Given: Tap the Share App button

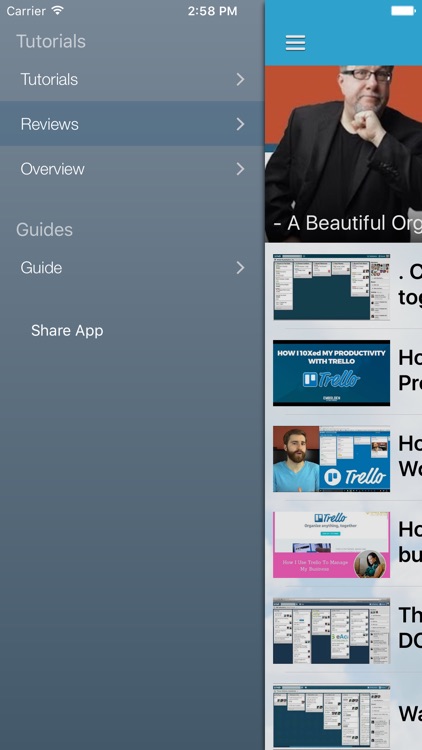Looking at the screenshot, I should click(67, 331).
